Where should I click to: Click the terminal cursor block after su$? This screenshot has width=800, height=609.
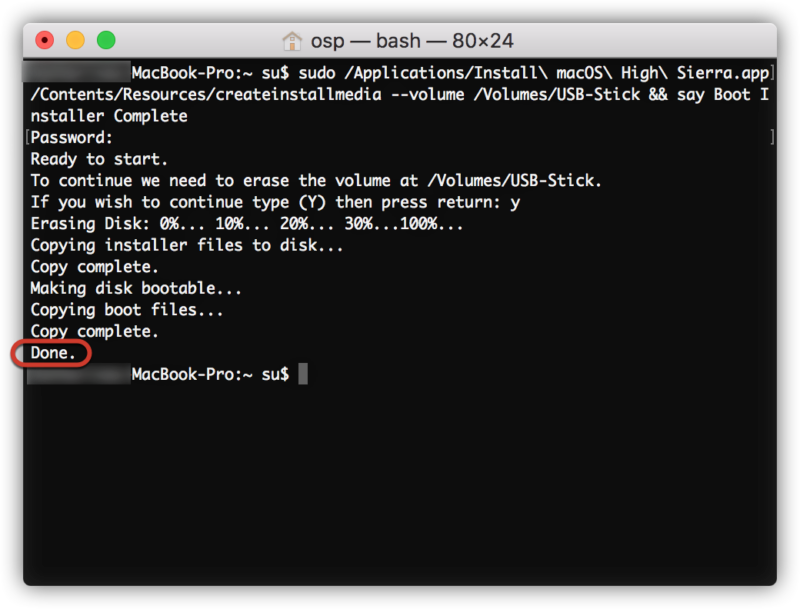tap(303, 374)
